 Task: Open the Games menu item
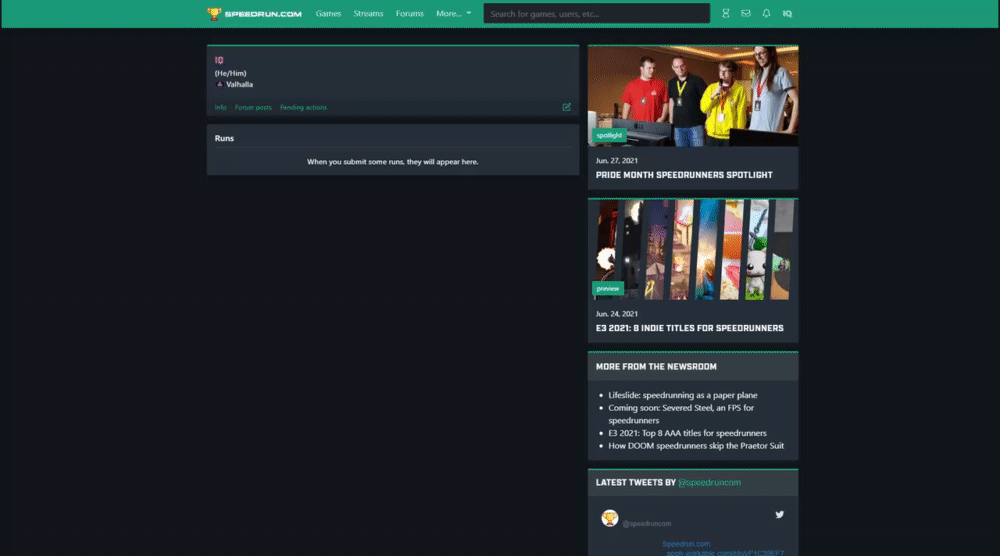point(328,13)
